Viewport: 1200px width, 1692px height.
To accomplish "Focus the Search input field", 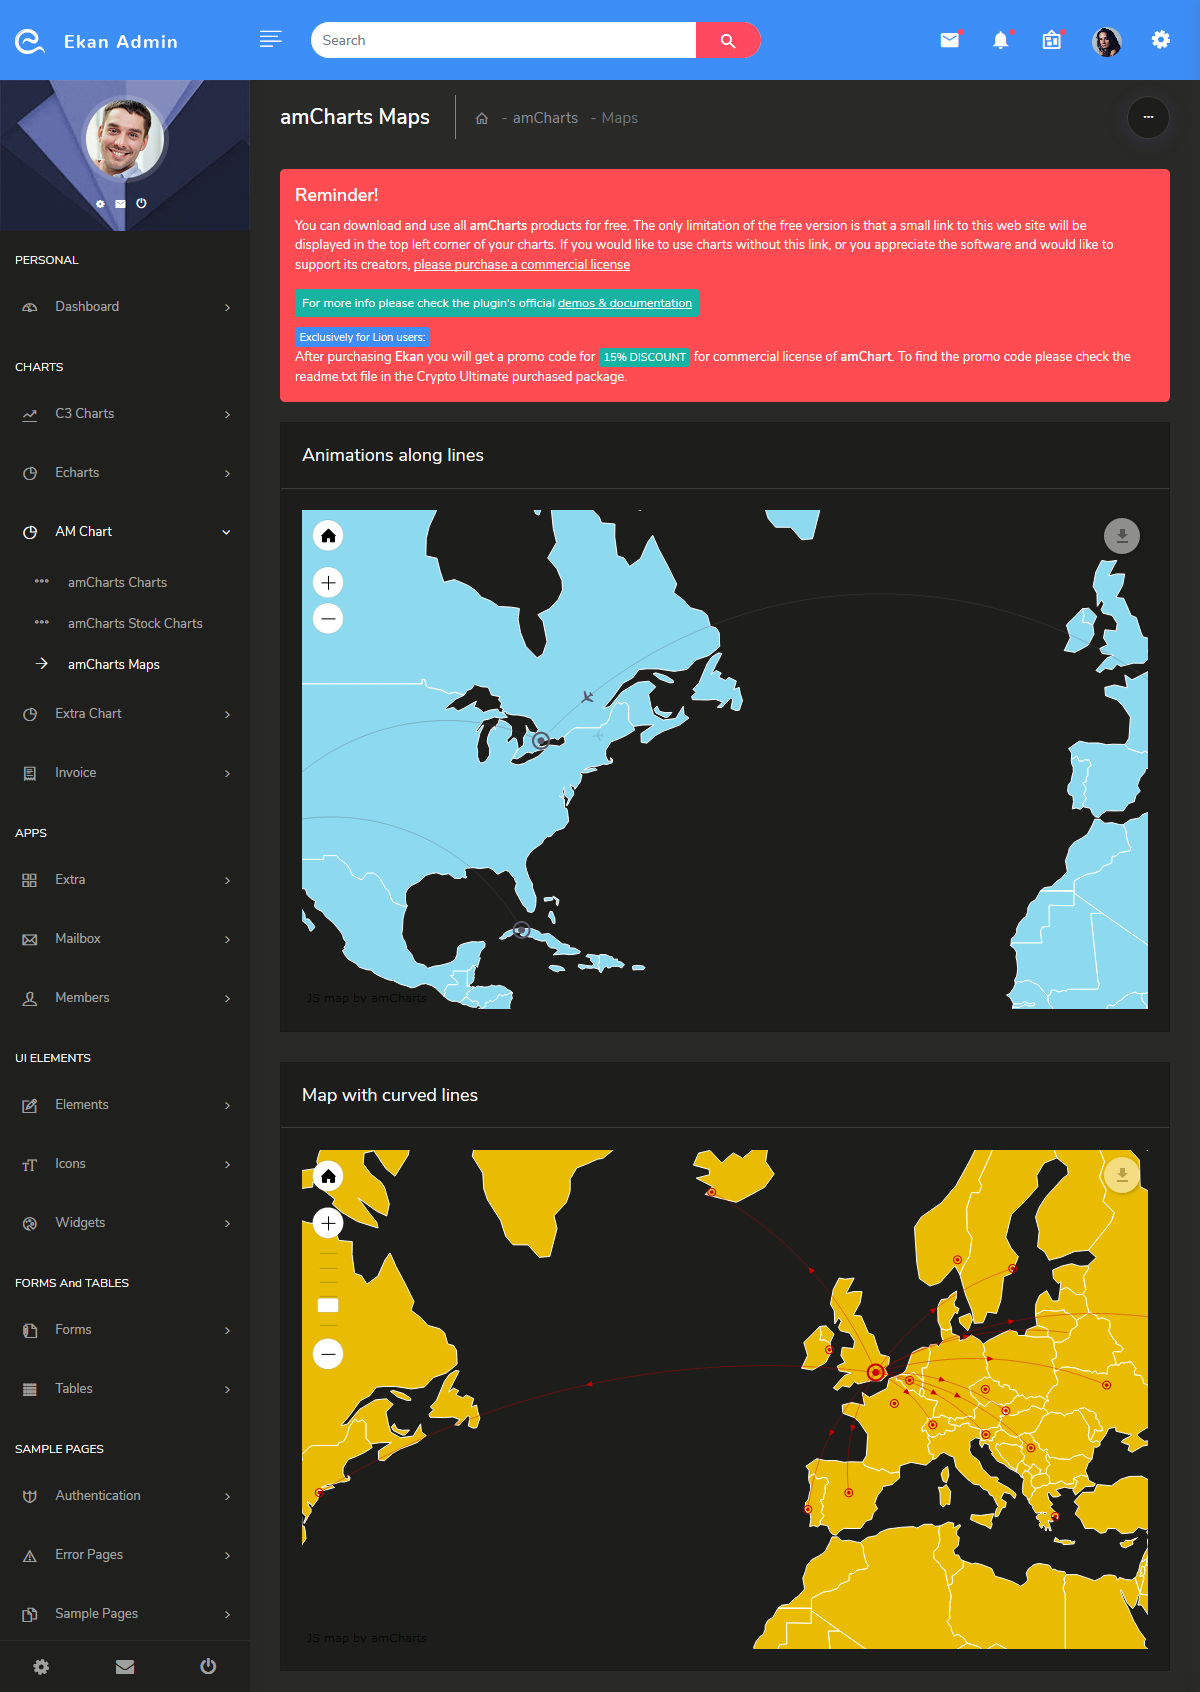I will point(504,40).
